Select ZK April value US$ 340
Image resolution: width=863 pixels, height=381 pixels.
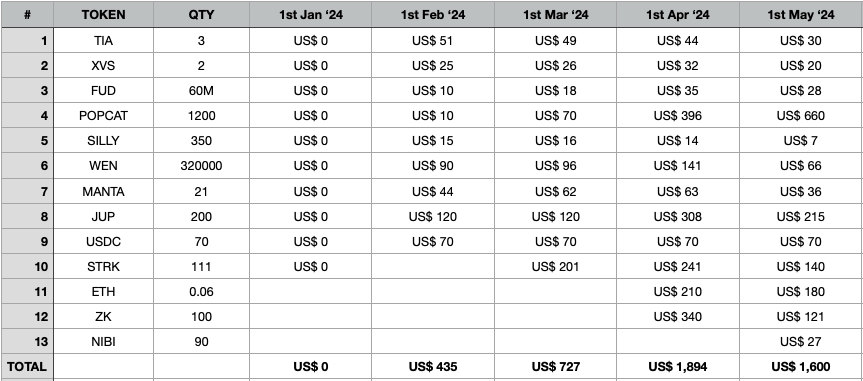click(x=678, y=317)
